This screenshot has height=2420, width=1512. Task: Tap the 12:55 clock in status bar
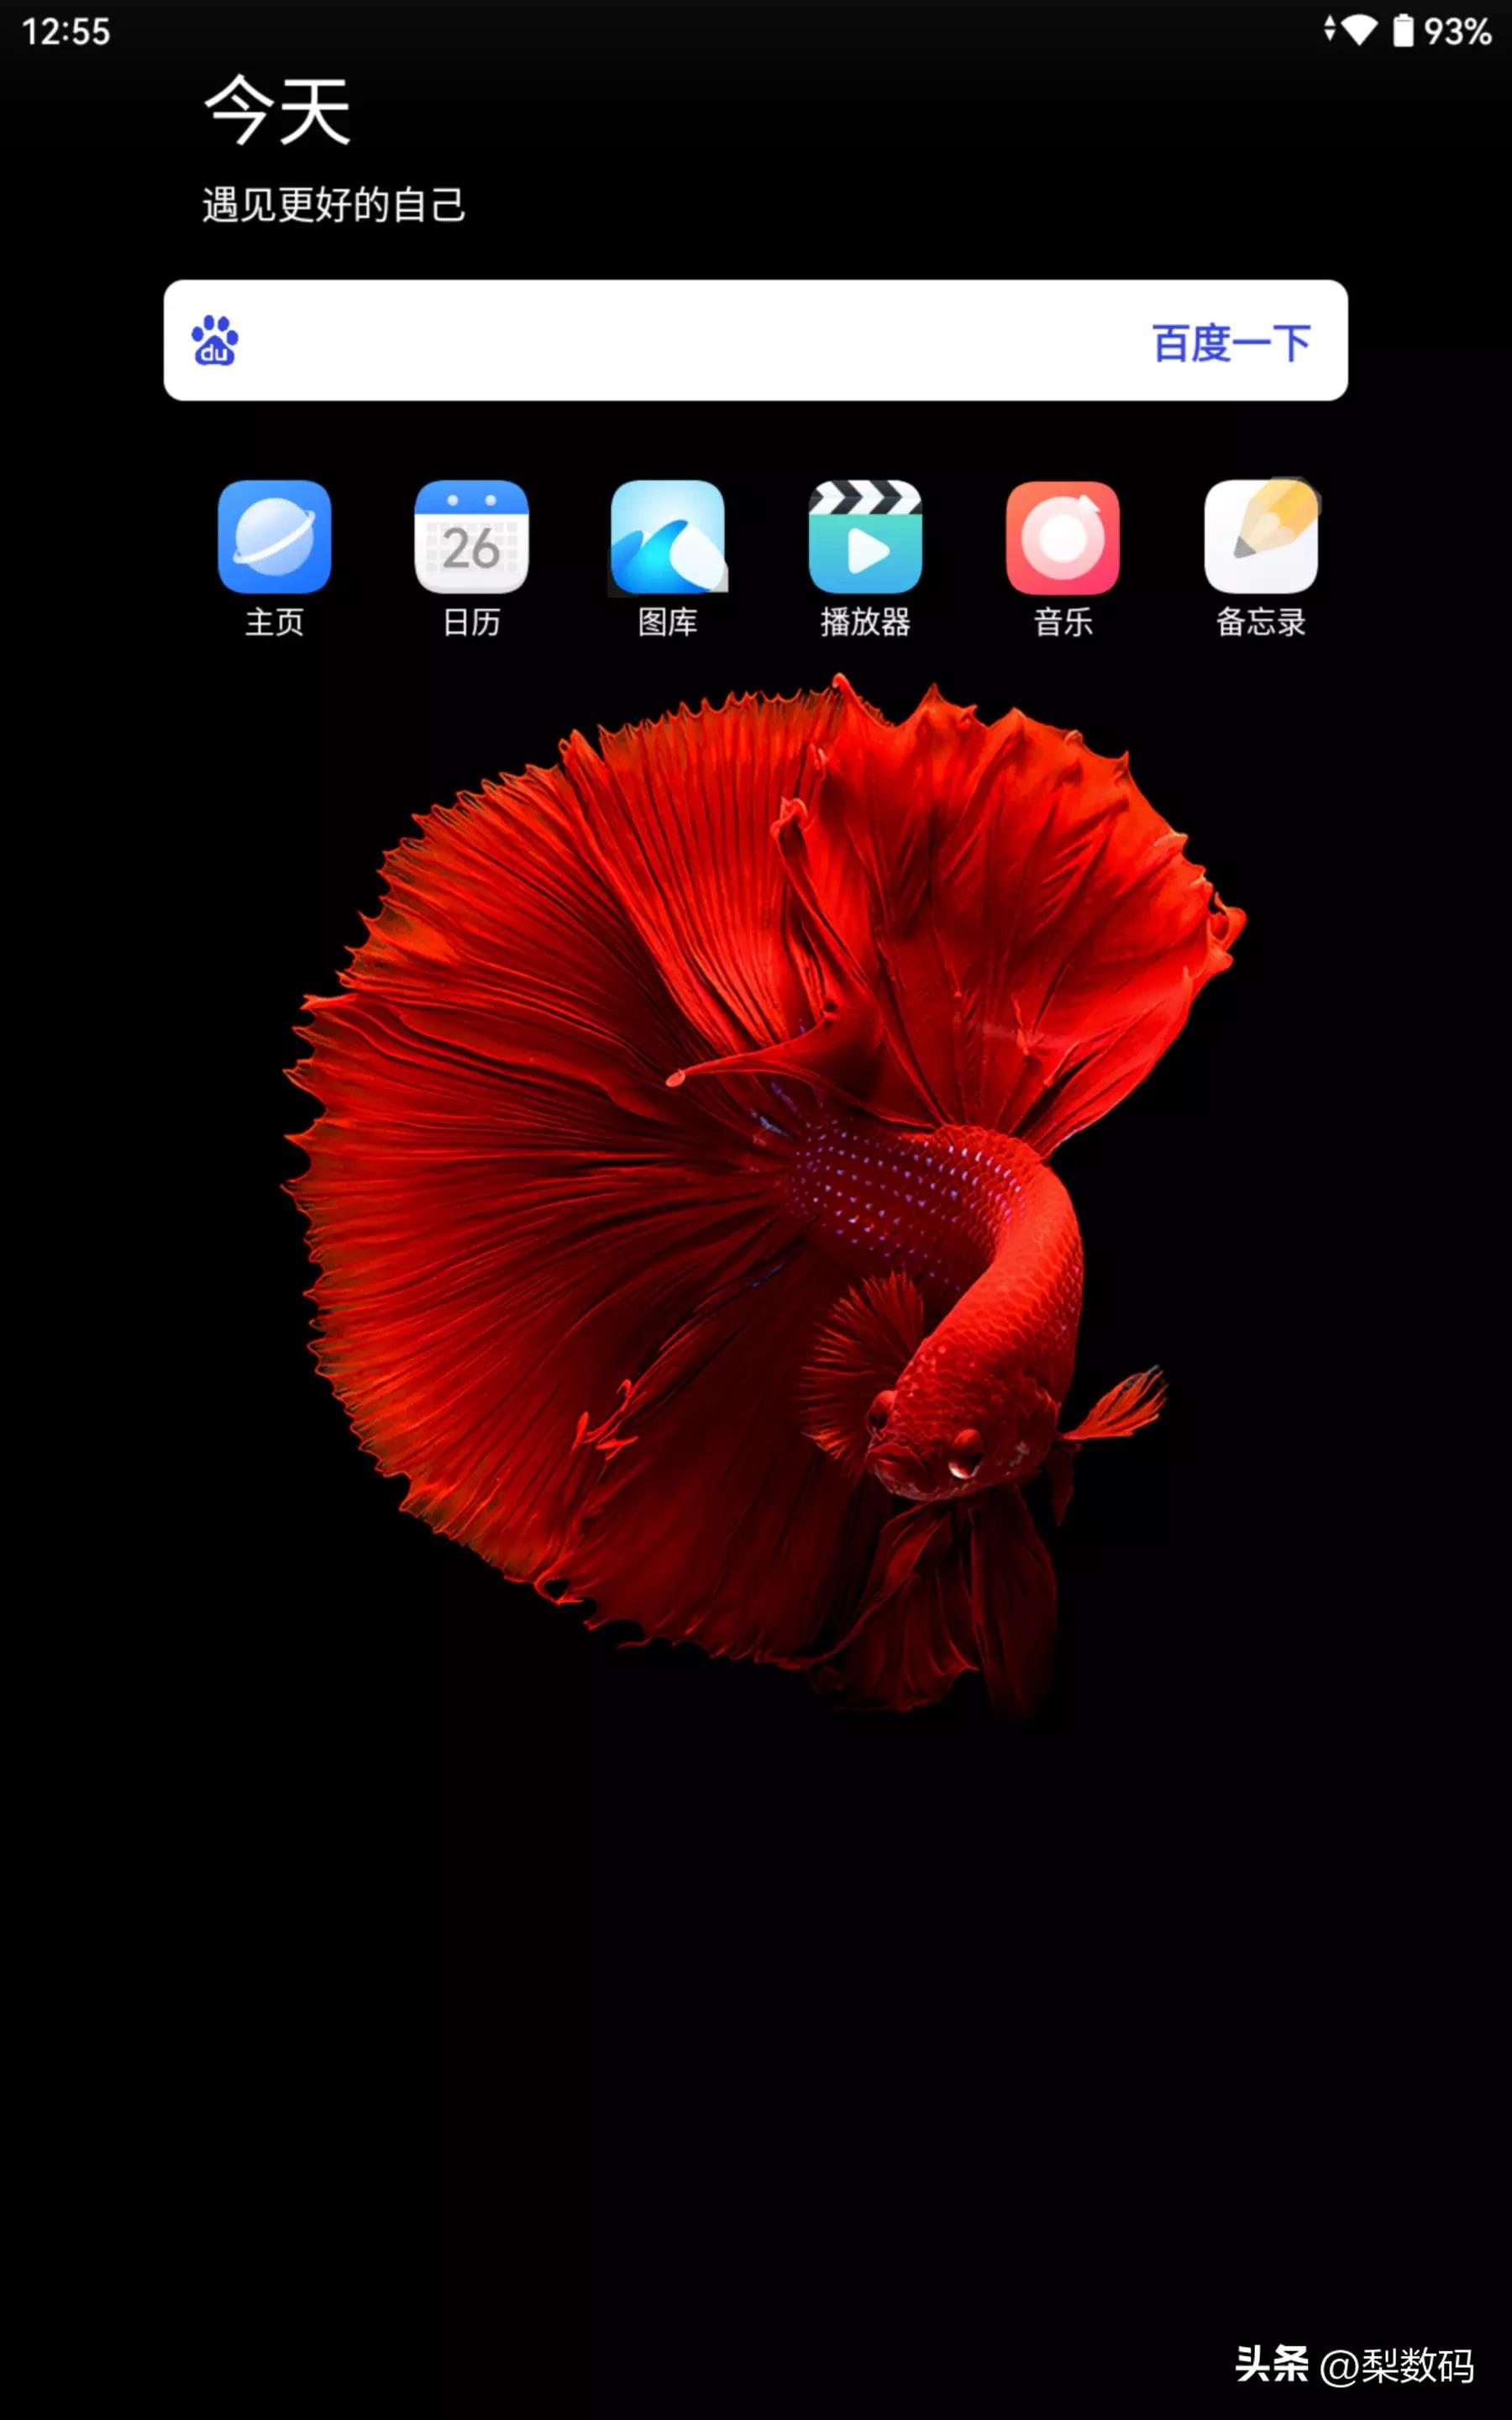point(66,32)
